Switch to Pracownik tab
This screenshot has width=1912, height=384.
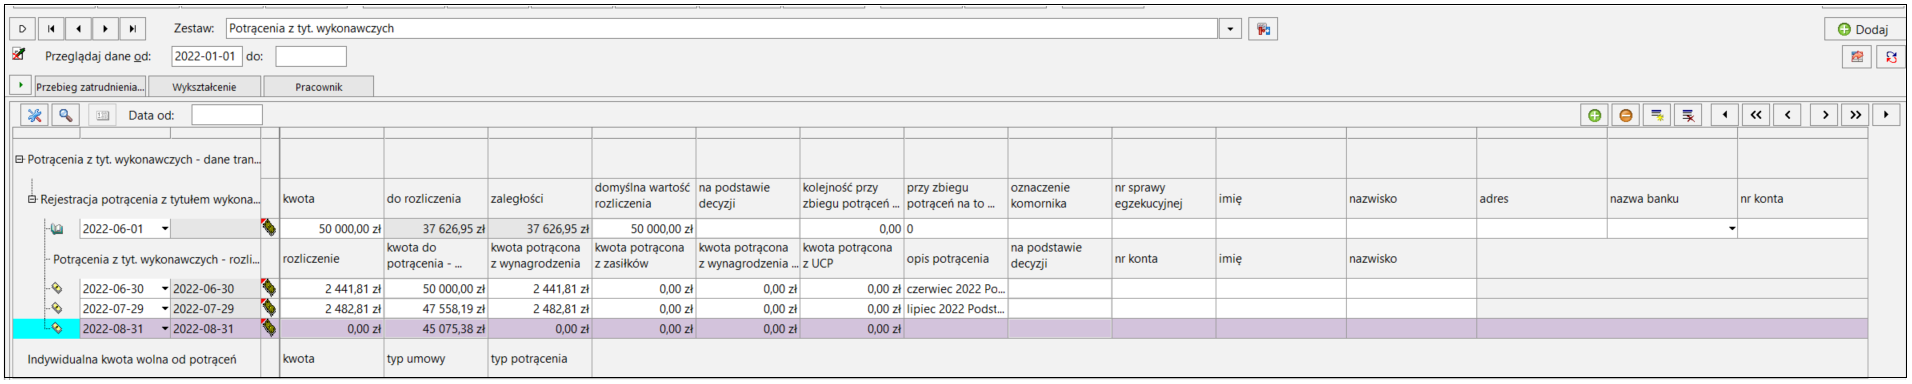click(319, 87)
